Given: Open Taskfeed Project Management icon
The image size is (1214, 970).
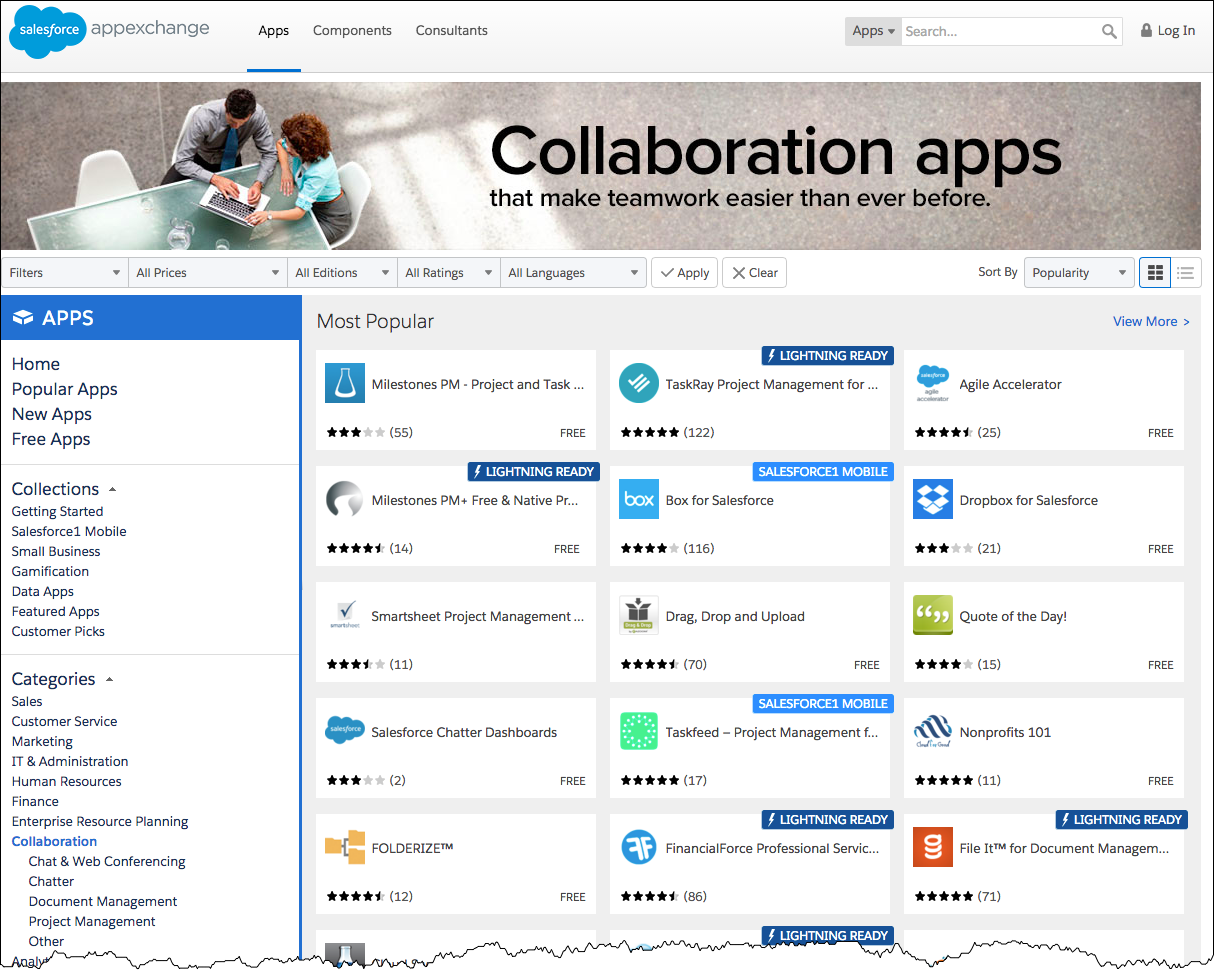Looking at the screenshot, I should coord(639,732).
